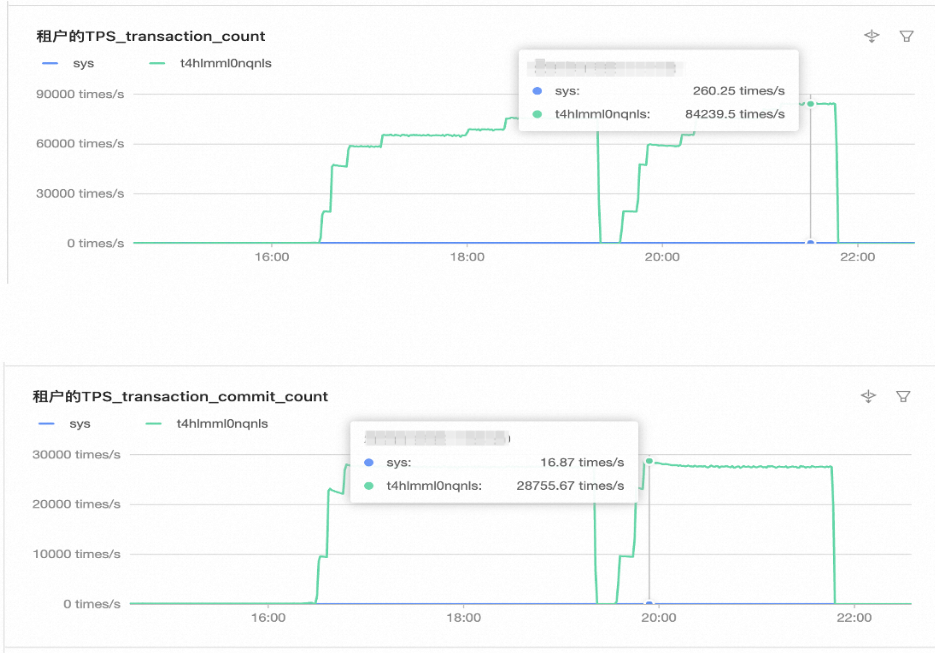Toggle t4hlmml0nqnls legend in transaction_count chart
Screen dimensions: 935x653
point(210,63)
